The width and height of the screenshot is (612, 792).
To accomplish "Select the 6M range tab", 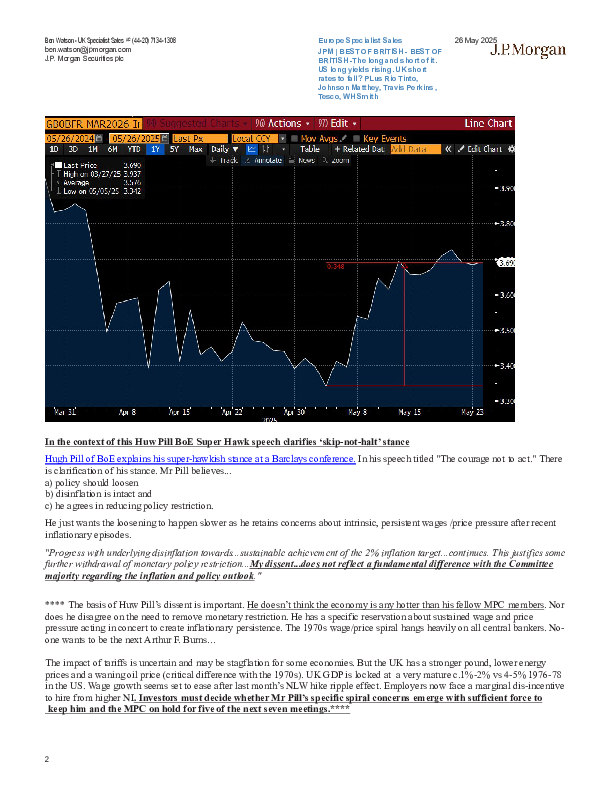I will click(x=113, y=149).
